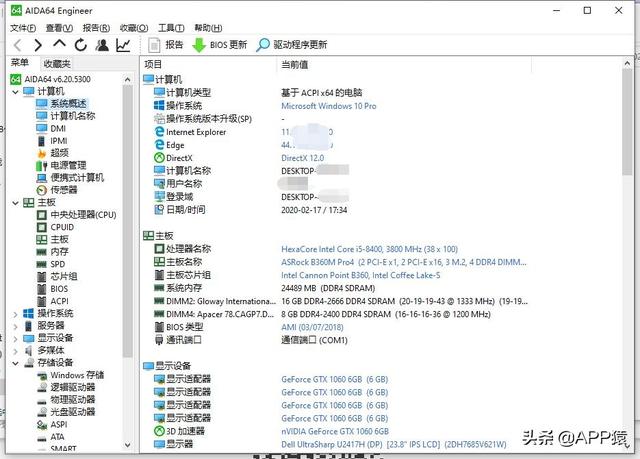Collapse the 计算机 tree node
The width and height of the screenshot is (640, 459).
point(16,92)
